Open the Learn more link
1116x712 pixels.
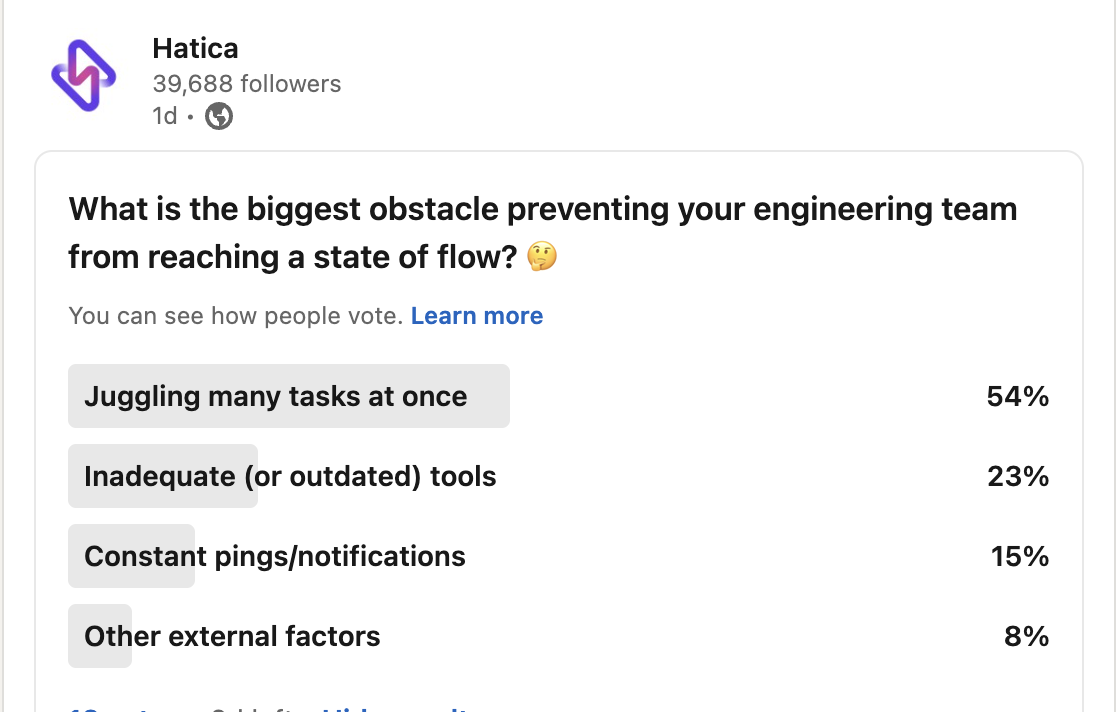point(477,316)
